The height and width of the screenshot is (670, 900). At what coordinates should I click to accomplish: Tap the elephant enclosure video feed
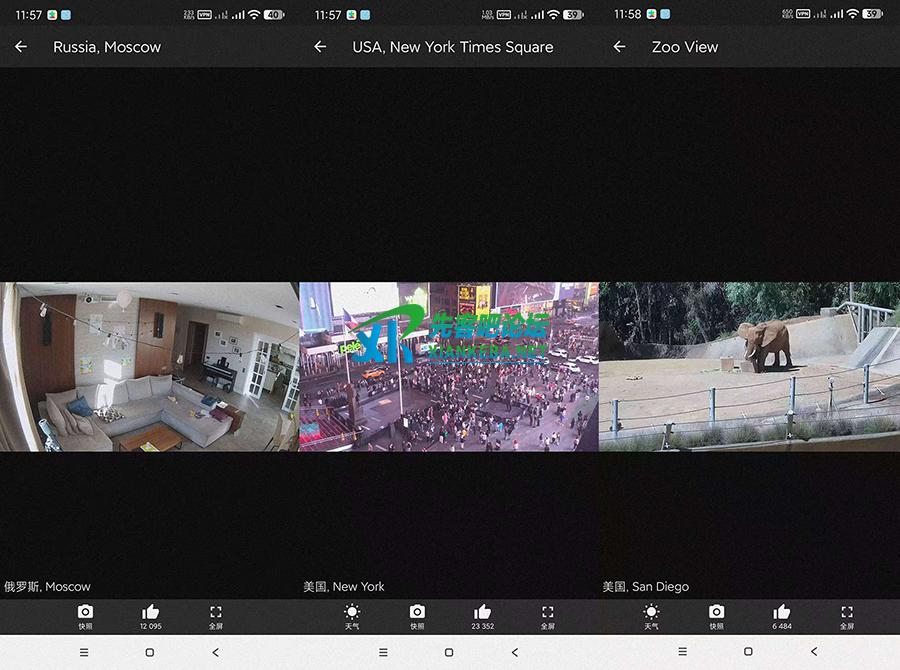tap(749, 367)
